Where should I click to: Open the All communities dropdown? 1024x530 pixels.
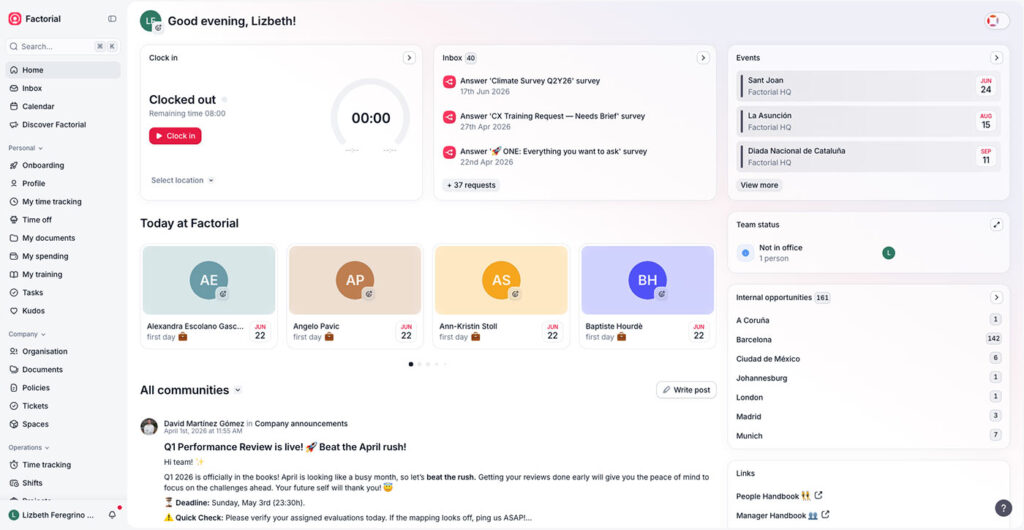tap(191, 390)
